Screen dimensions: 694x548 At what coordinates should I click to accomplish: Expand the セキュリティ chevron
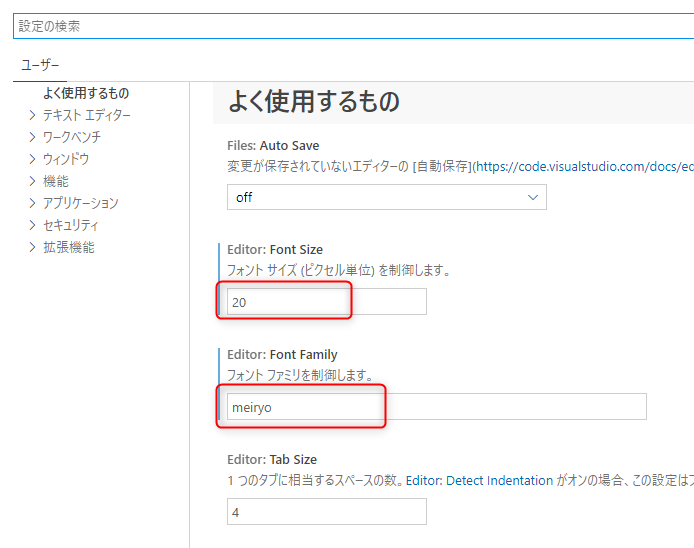click(33, 225)
